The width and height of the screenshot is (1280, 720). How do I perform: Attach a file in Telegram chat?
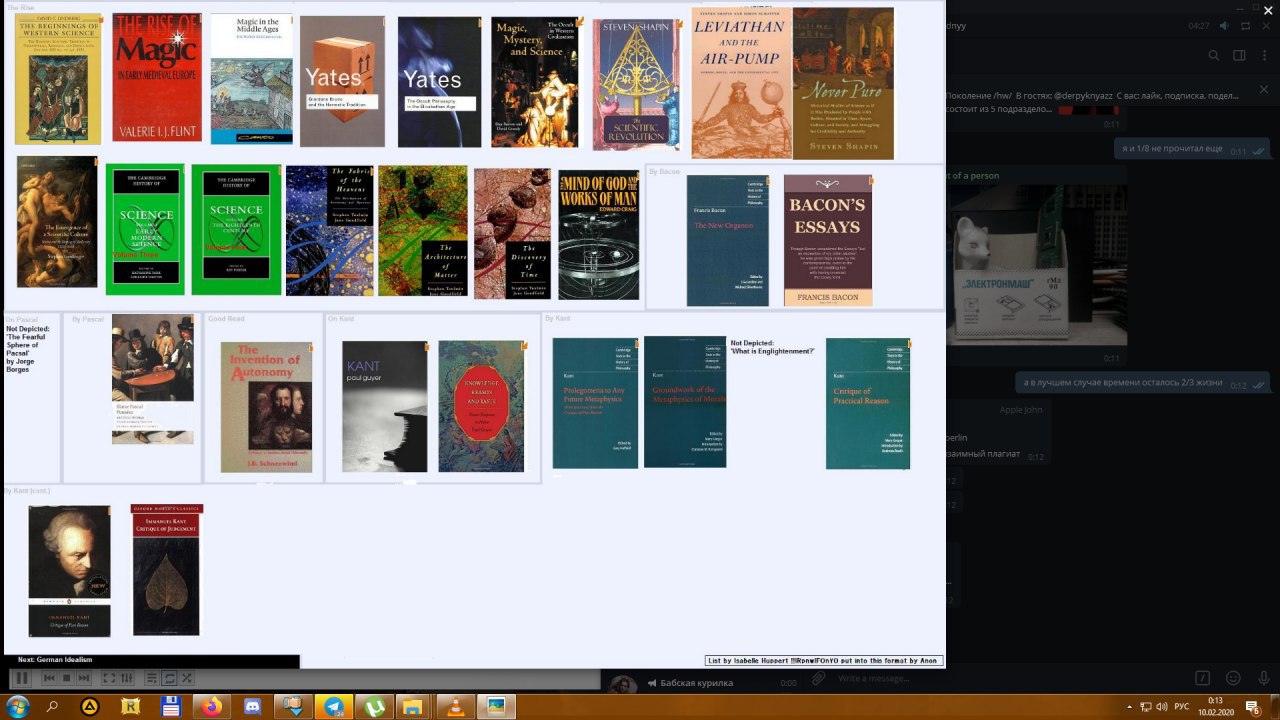[818, 679]
